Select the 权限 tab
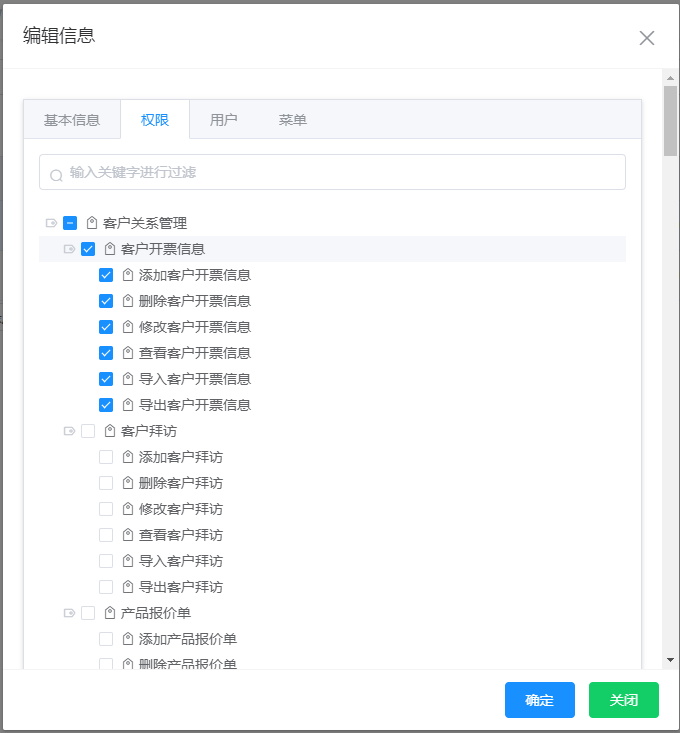 pyautogui.click(x=155, y=120)
